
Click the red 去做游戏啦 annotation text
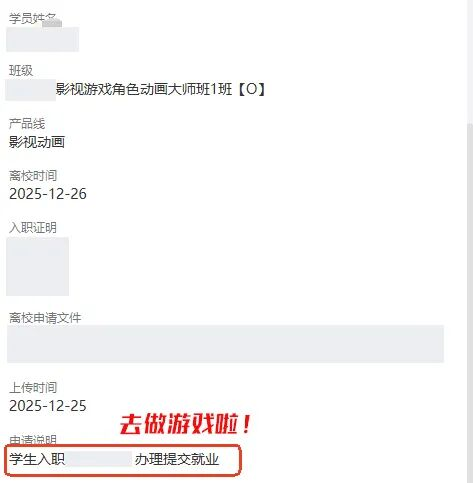(185, 424)
